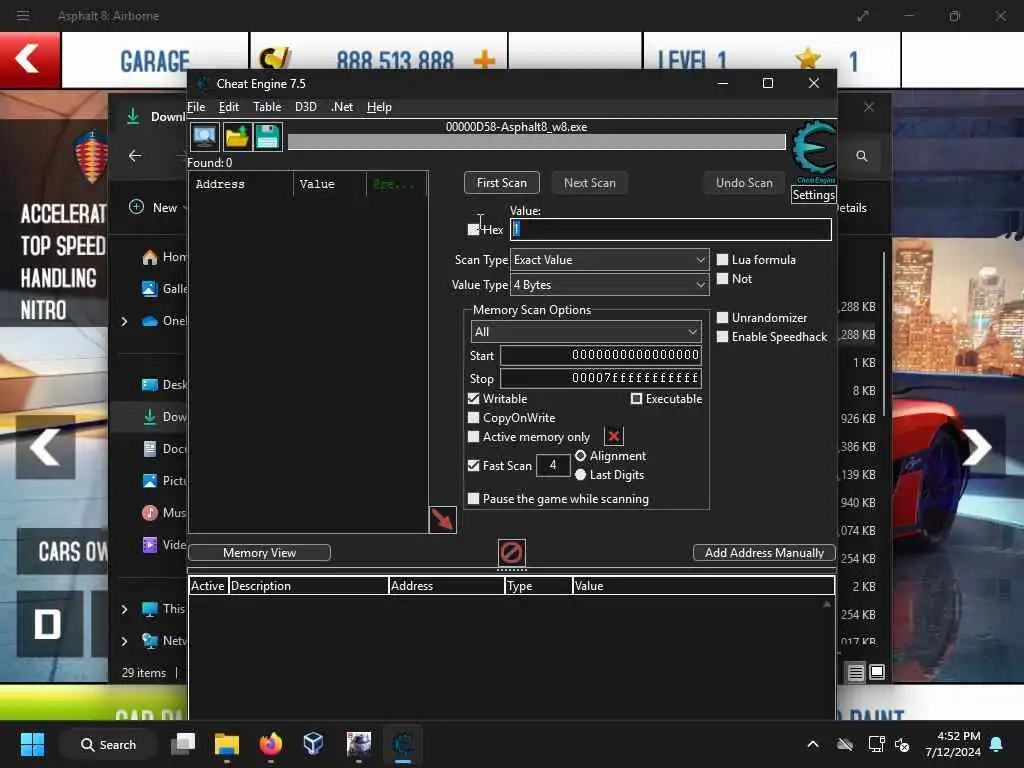Click the File Explorer back arrow
1024x768 pixels.
click(135, 155)
